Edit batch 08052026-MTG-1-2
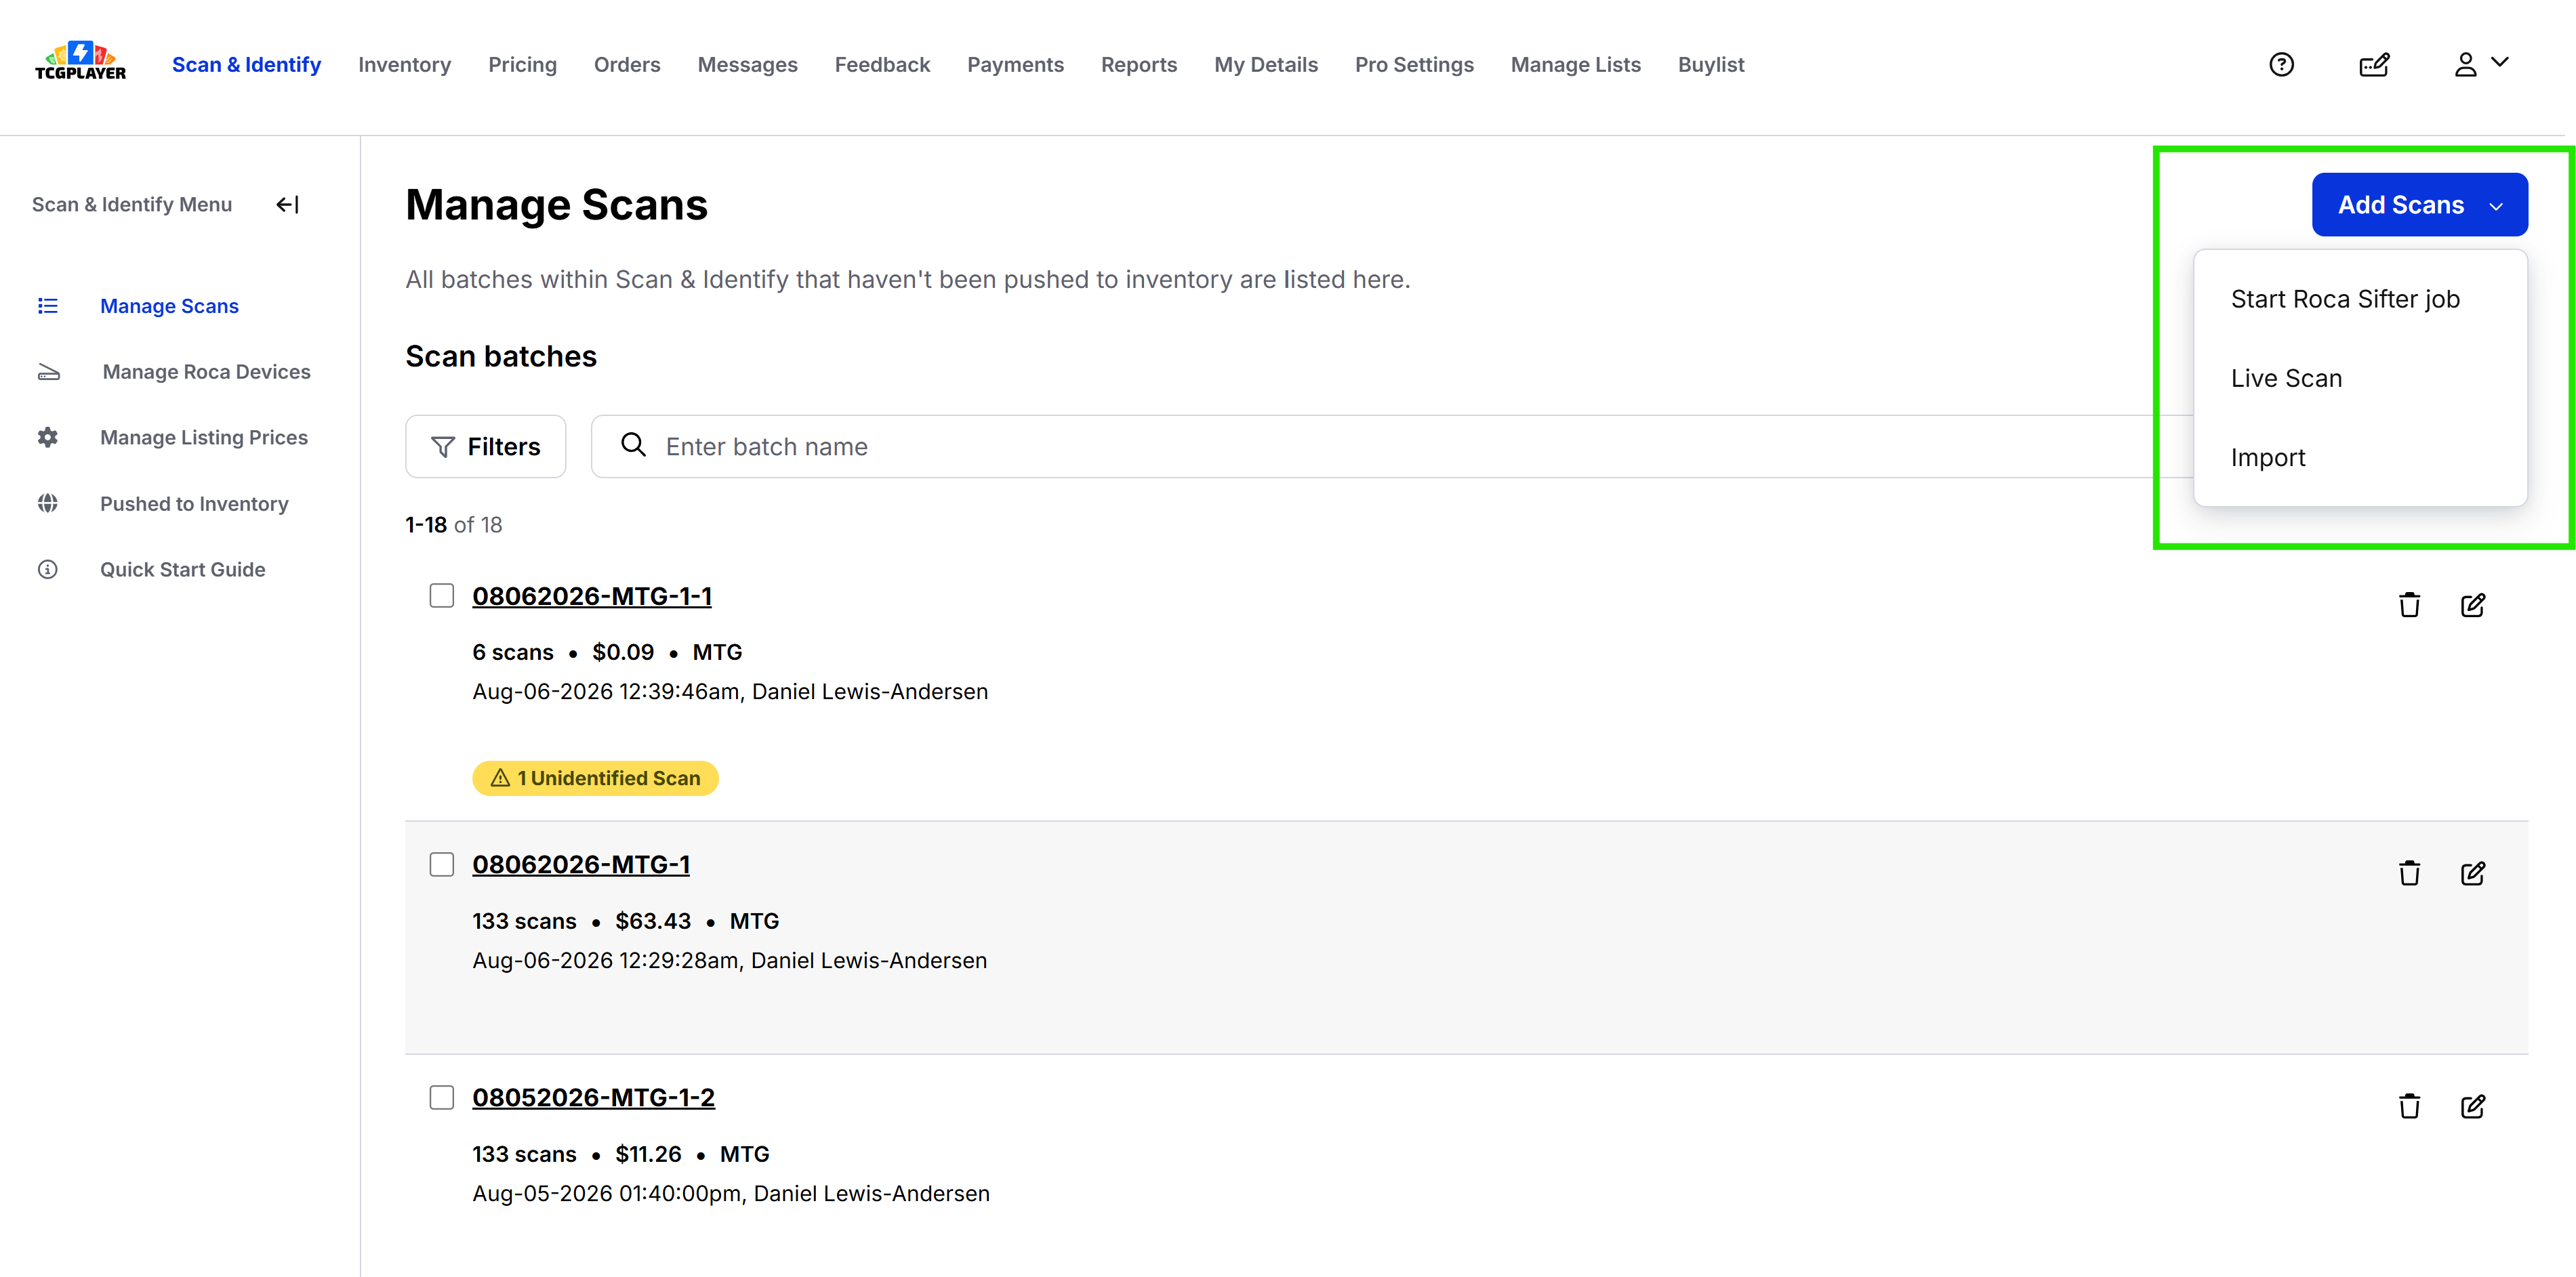 [2472, 1106]
